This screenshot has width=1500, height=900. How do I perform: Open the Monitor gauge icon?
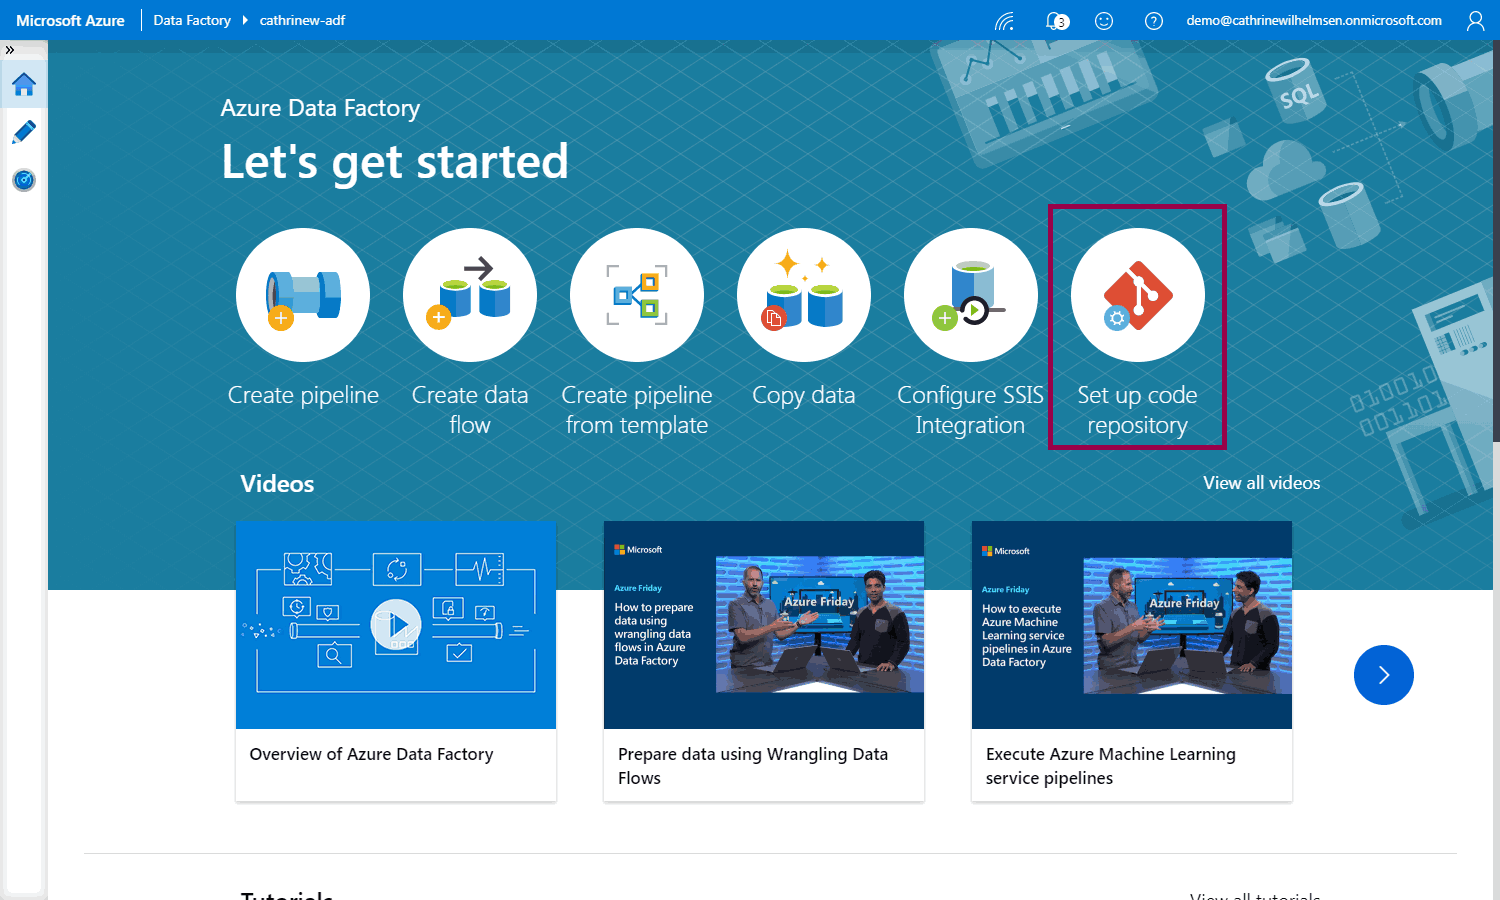tap(24, 180)
